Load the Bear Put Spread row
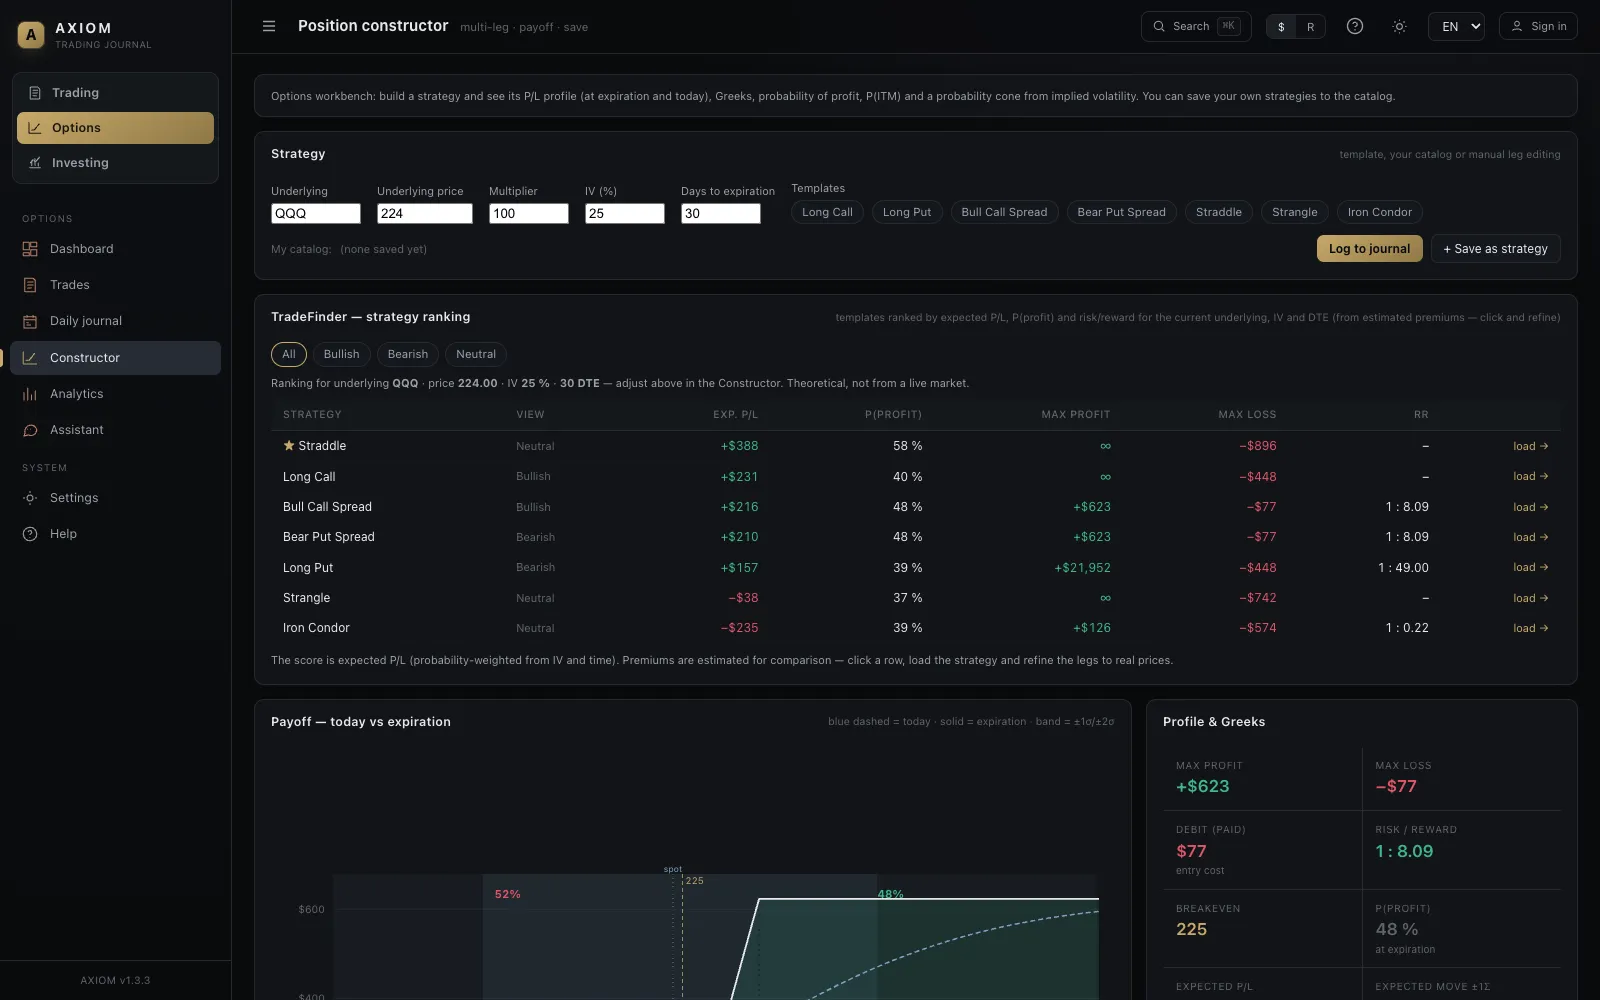The width and height of the screenshot is (1600, 1000). point(1530,537)
